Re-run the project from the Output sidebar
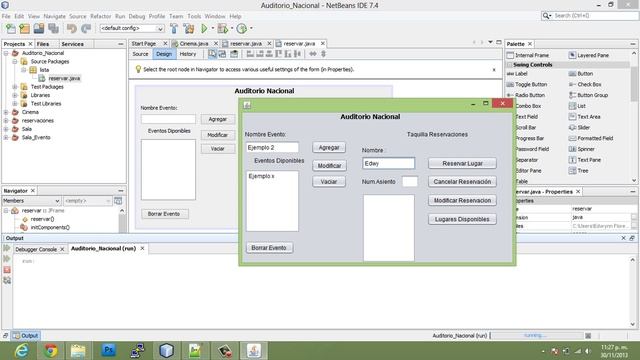Viewport: 640px width, 360px height. (7, 248)
